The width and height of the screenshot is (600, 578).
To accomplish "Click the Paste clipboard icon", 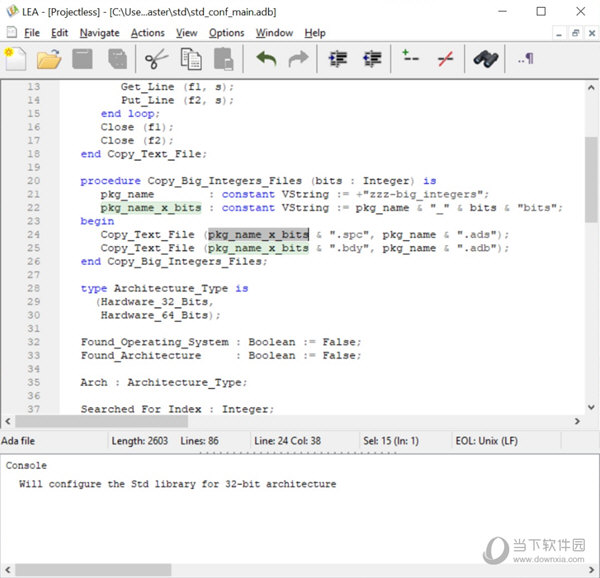I will point(224,59).
